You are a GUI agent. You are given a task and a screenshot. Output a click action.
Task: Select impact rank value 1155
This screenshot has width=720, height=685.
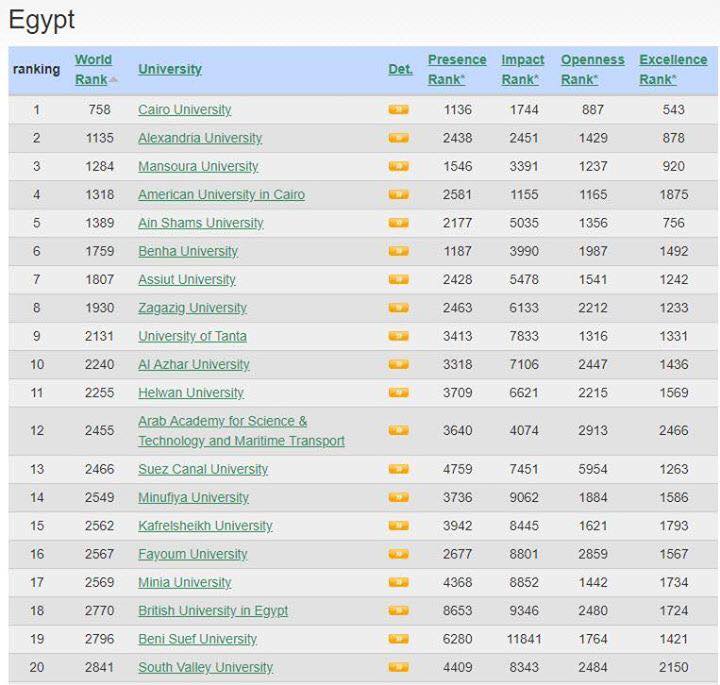(524, 195)
